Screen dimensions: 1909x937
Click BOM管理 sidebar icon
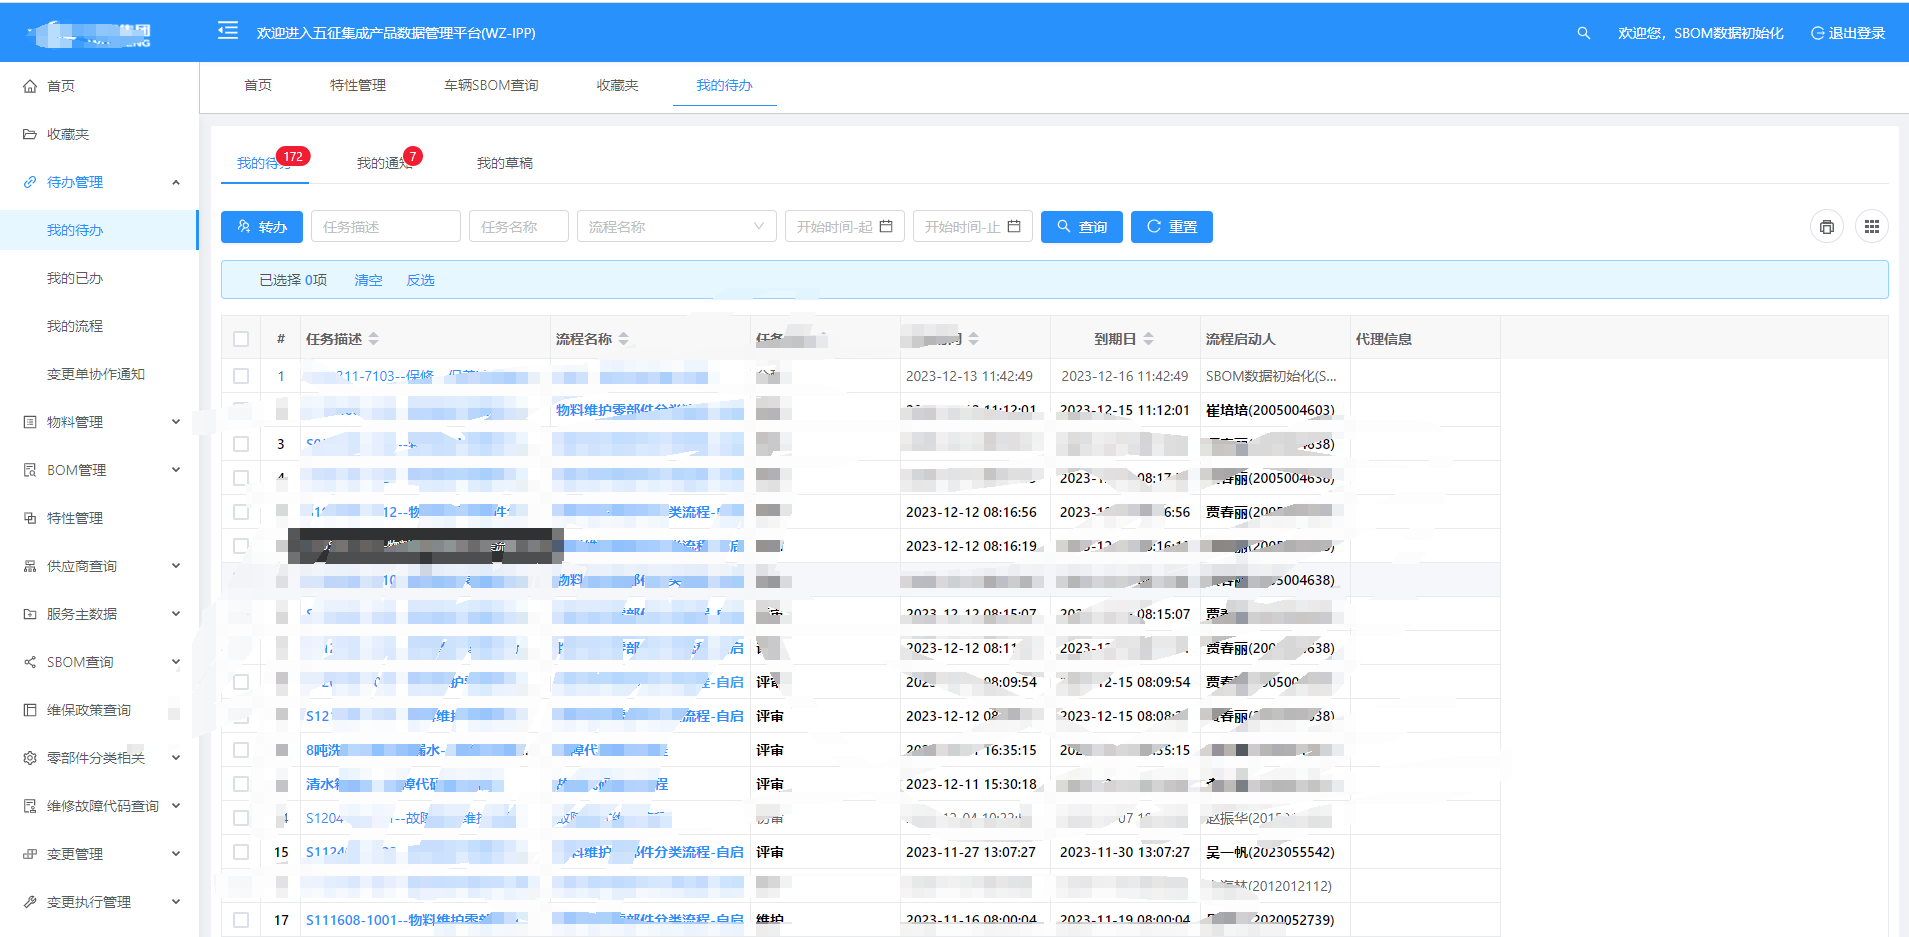click(30, 470)
